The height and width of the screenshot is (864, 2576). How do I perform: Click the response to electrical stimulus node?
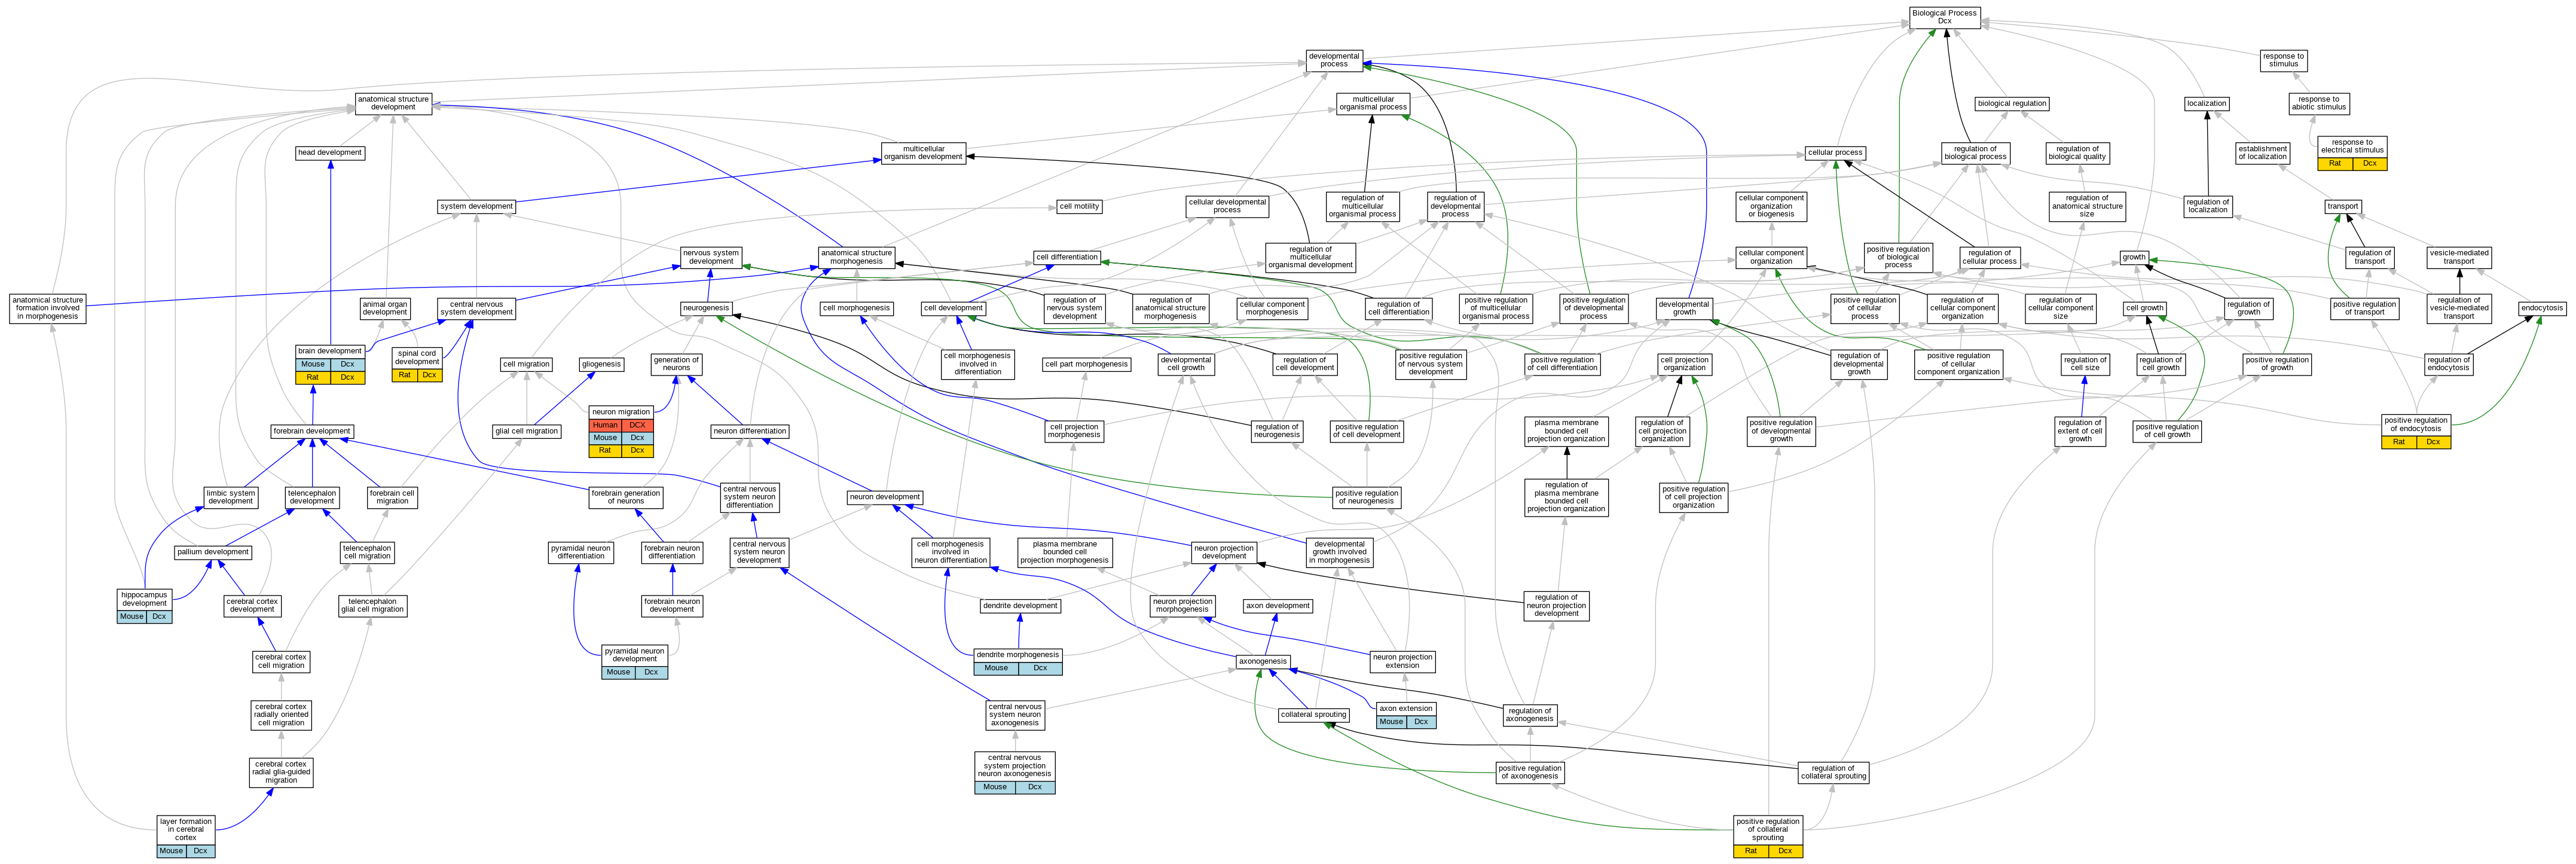pos(2352,146)
